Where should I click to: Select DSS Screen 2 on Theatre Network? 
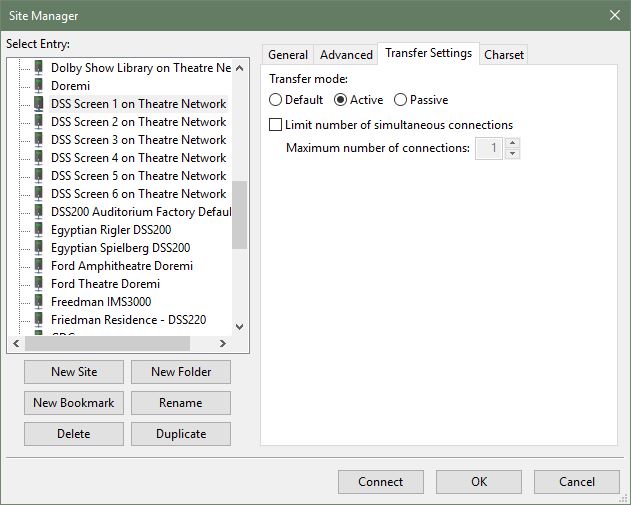[138, 122]
